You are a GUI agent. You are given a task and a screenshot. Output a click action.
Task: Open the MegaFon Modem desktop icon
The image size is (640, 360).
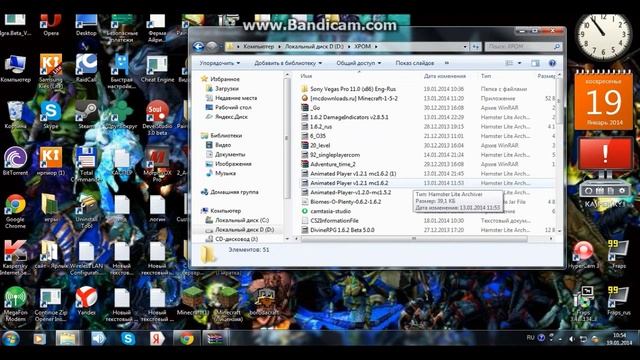coord(16,304)
